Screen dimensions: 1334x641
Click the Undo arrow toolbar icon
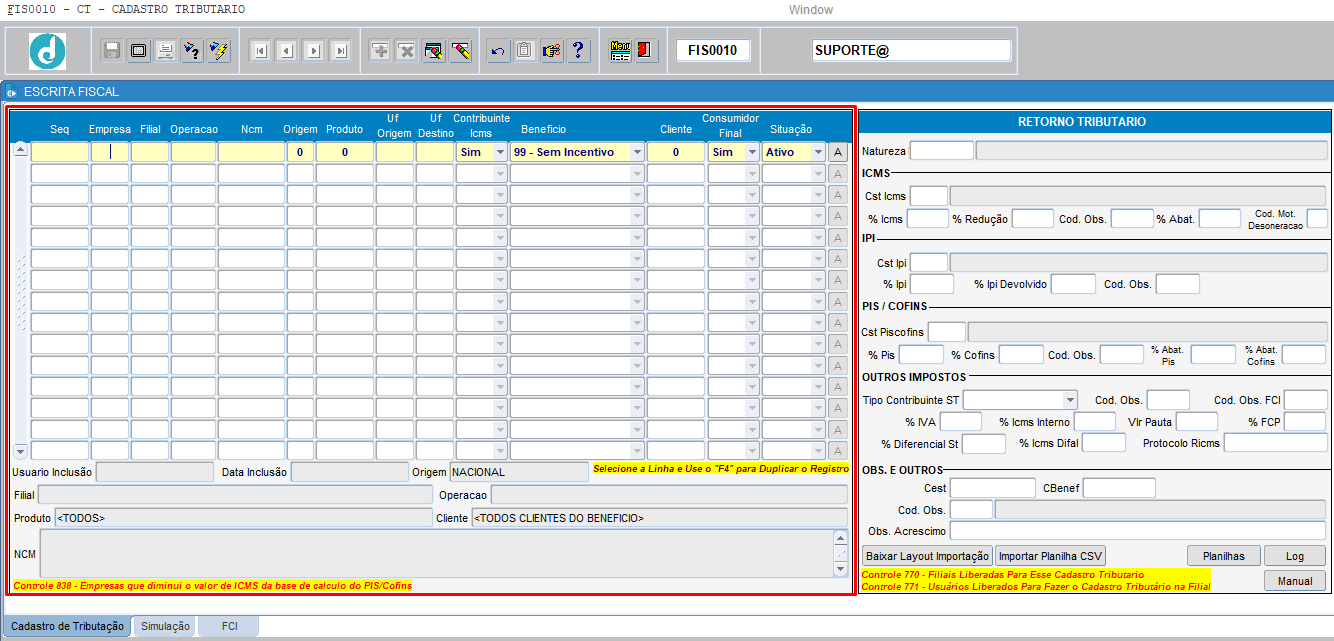[x=498, y=51]
